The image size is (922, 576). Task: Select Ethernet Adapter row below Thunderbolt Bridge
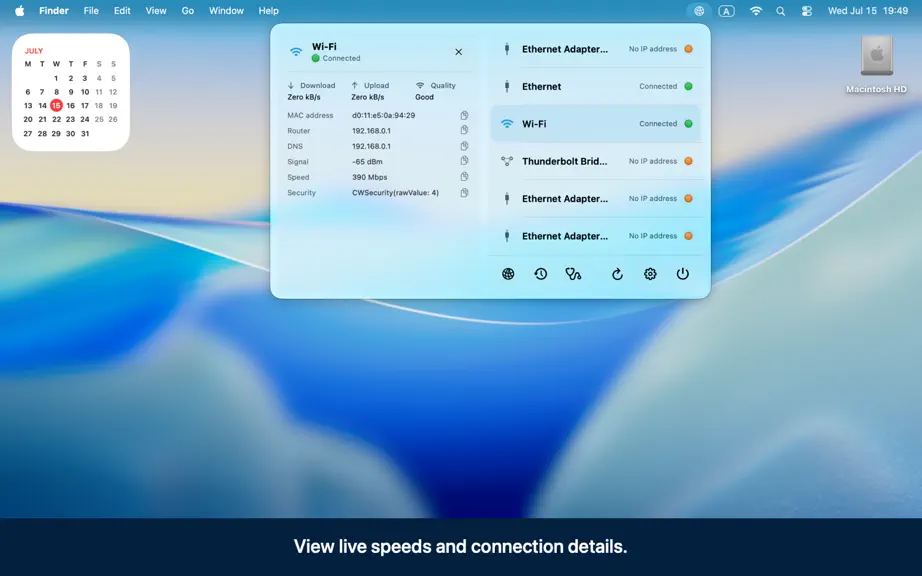(x=596, y=199)
